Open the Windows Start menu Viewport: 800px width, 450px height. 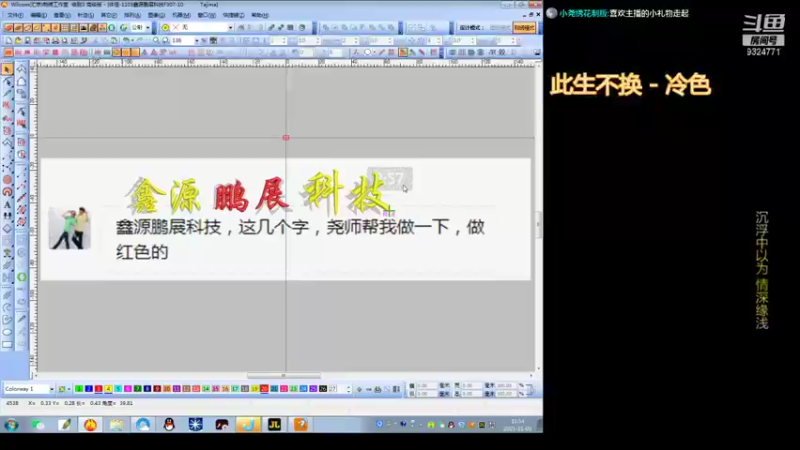11,424
